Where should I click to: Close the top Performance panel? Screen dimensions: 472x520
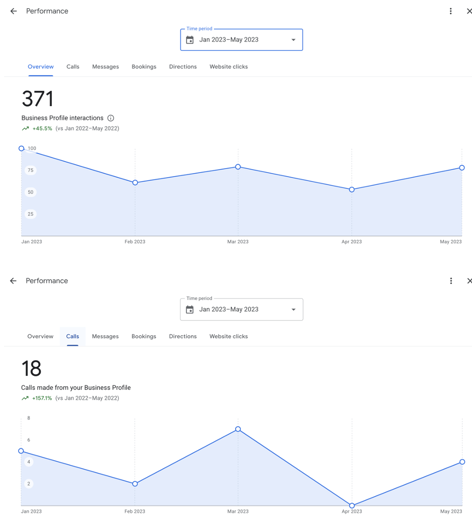coord(469,11)
